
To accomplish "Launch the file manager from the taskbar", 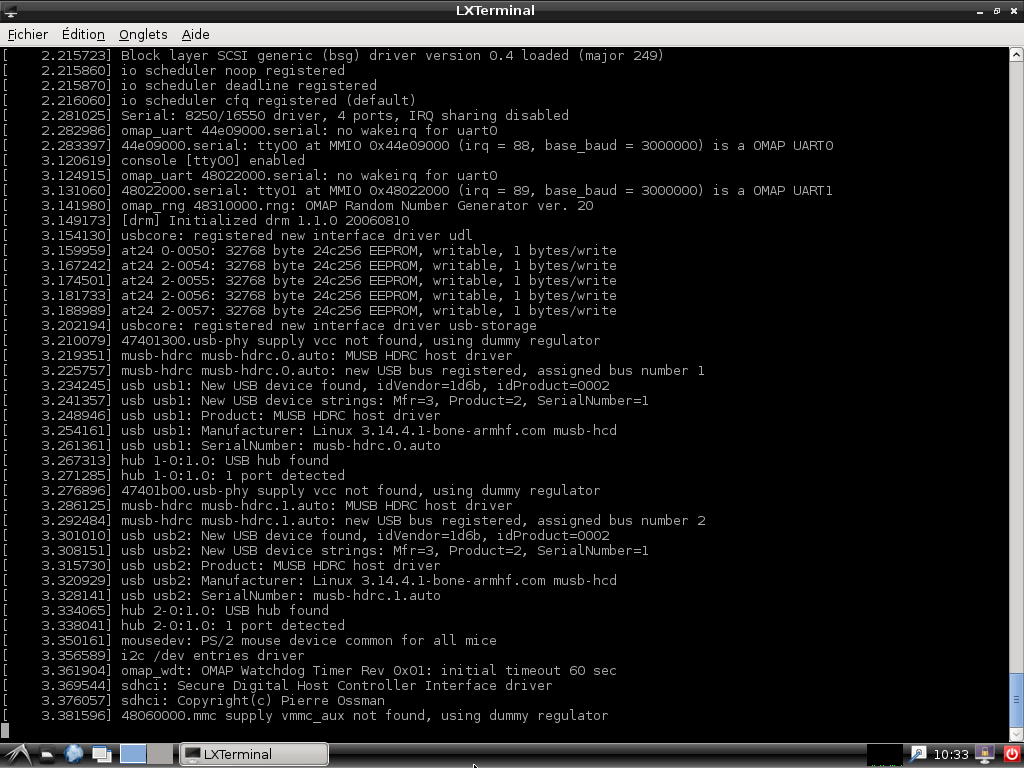I will point(47,755).
